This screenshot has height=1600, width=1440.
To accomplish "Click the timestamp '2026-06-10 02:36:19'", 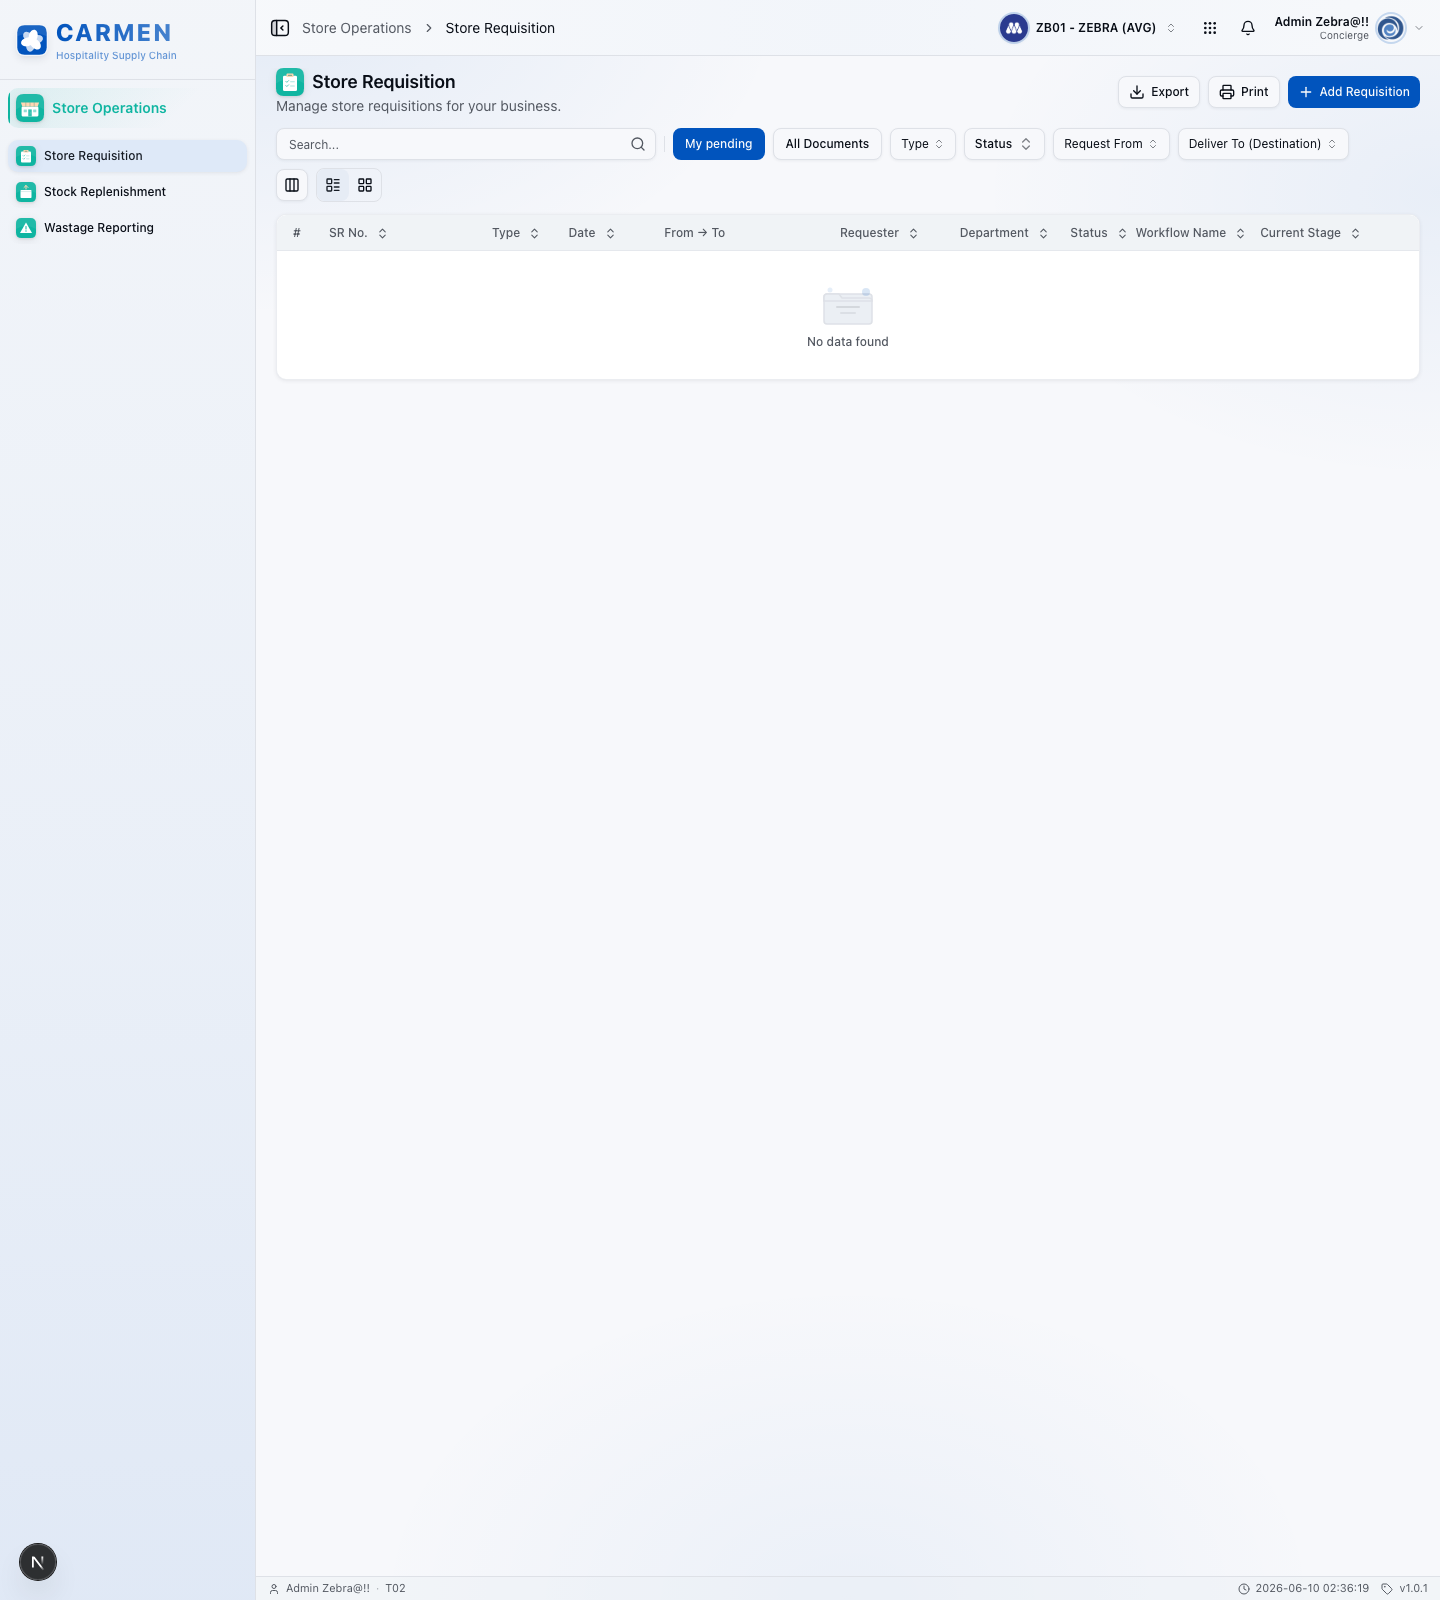I will [1312, 1588].
